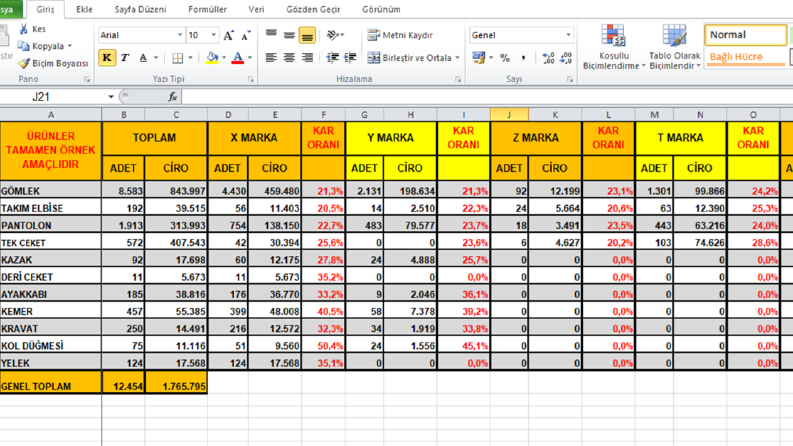Switch to the Gözden Geçir tab
The image size is (793, 446).
(x=313, y=9)
